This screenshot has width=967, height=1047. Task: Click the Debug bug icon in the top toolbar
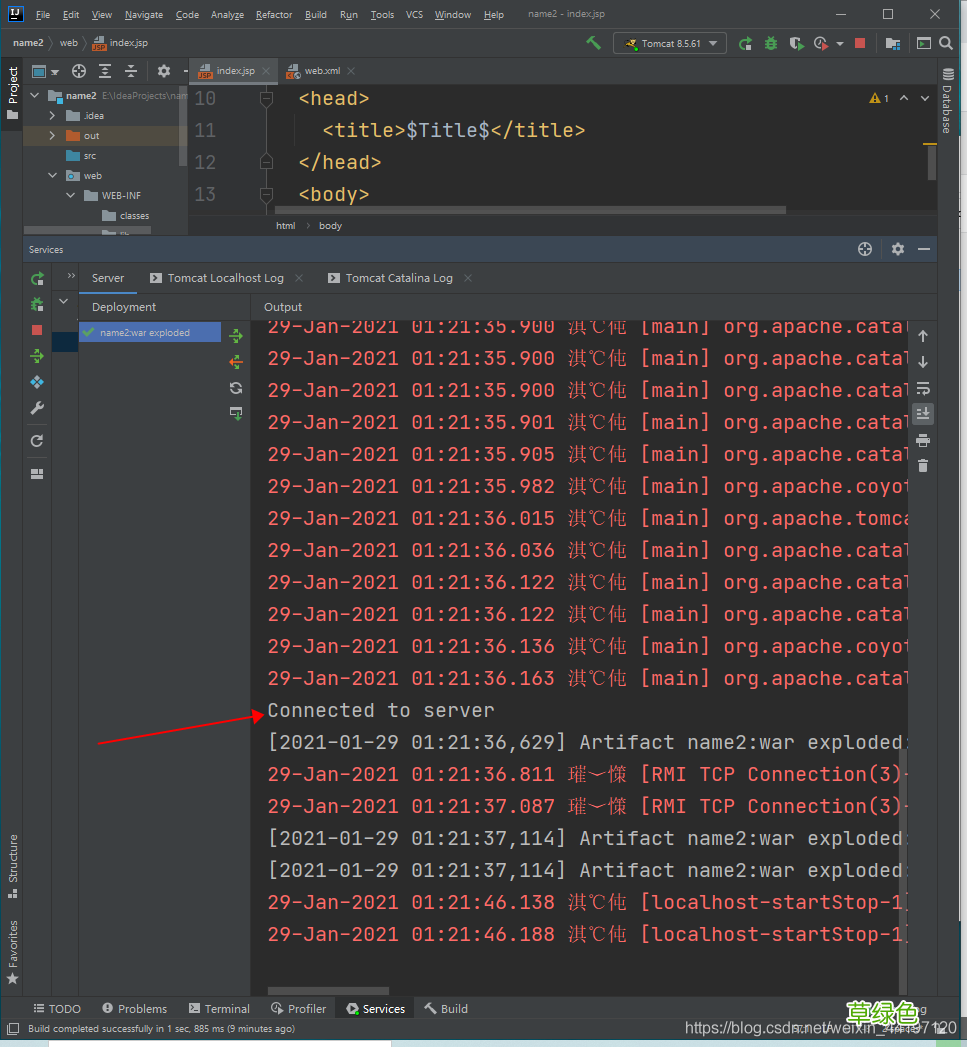771,43
